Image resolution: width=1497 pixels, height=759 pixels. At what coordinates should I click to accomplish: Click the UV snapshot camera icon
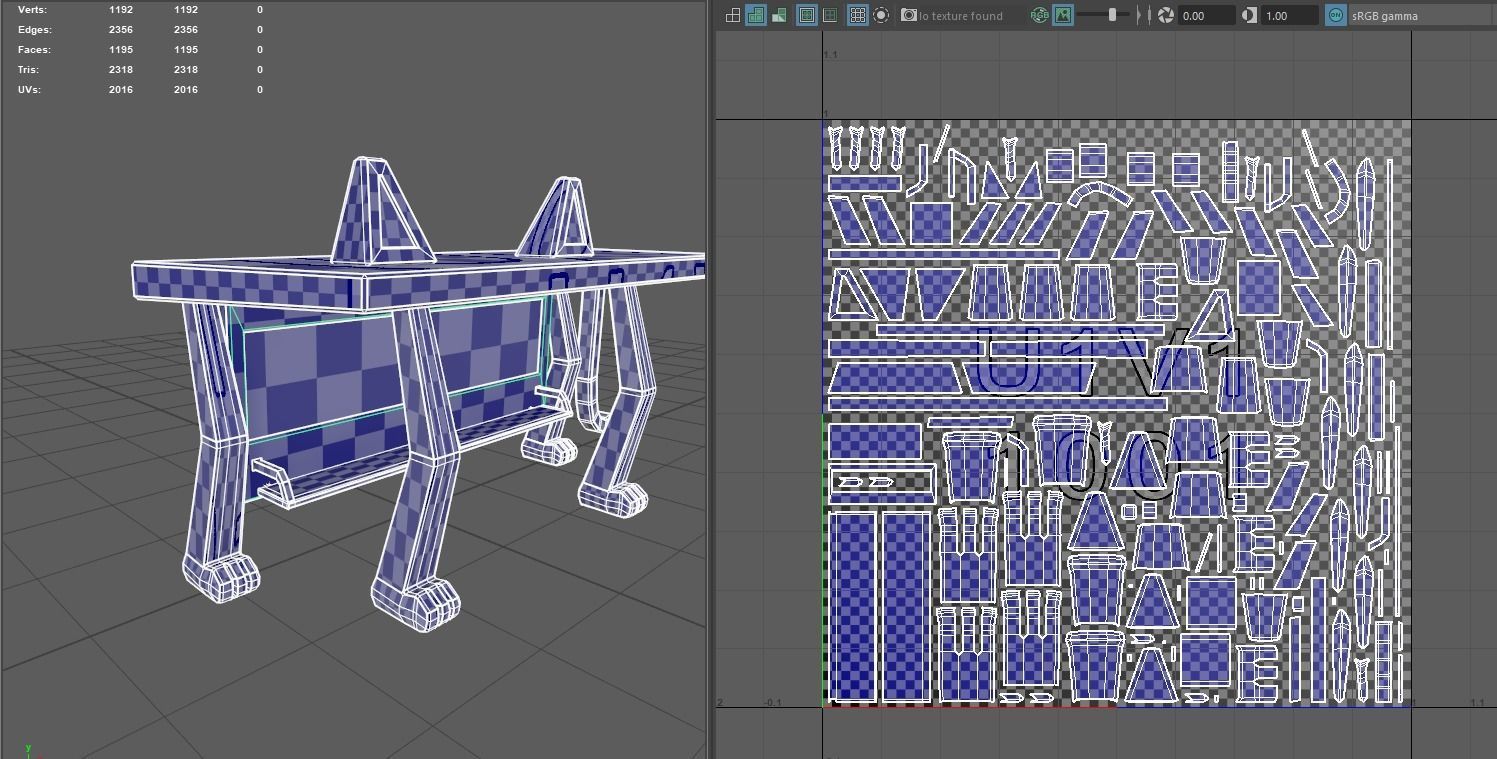pos(909,15)
